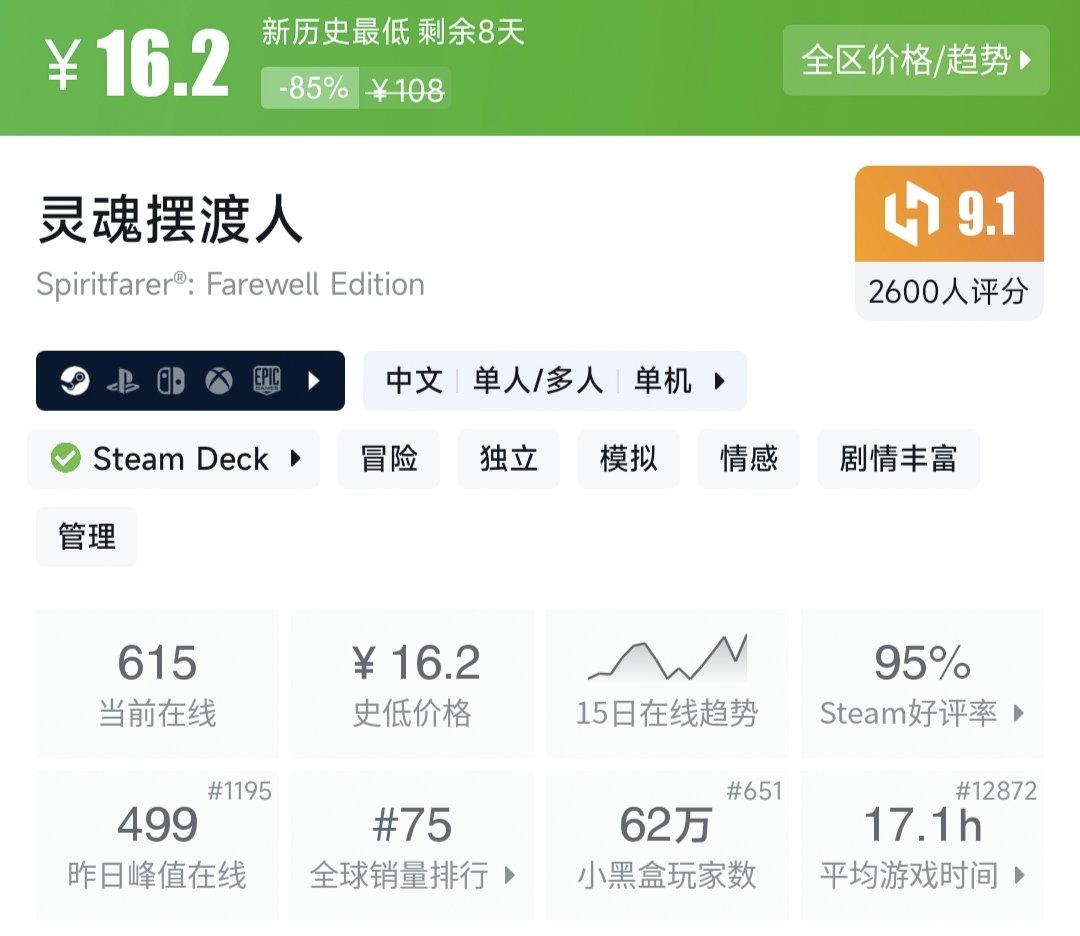The image size is (1080, 936).
Task: Tap the Xiaoheihe score logo icon
Action: (x=911, y=215)
